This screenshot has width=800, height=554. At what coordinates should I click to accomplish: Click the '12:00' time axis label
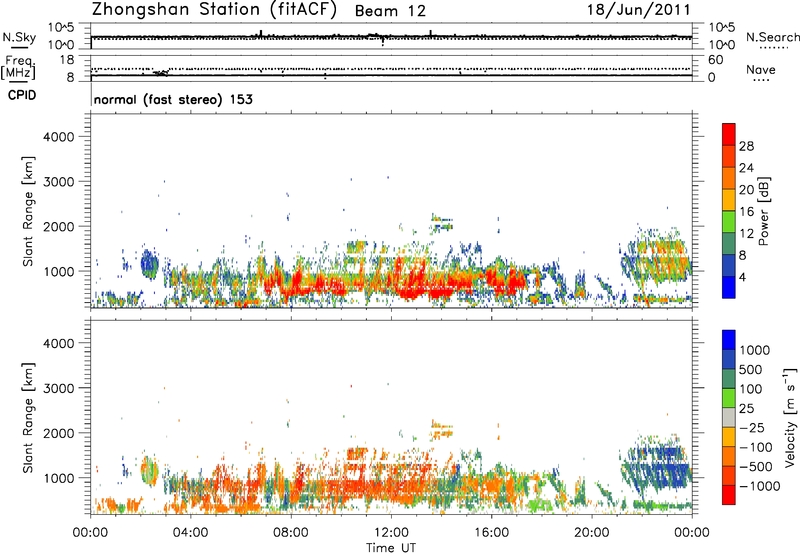point(391,533)
